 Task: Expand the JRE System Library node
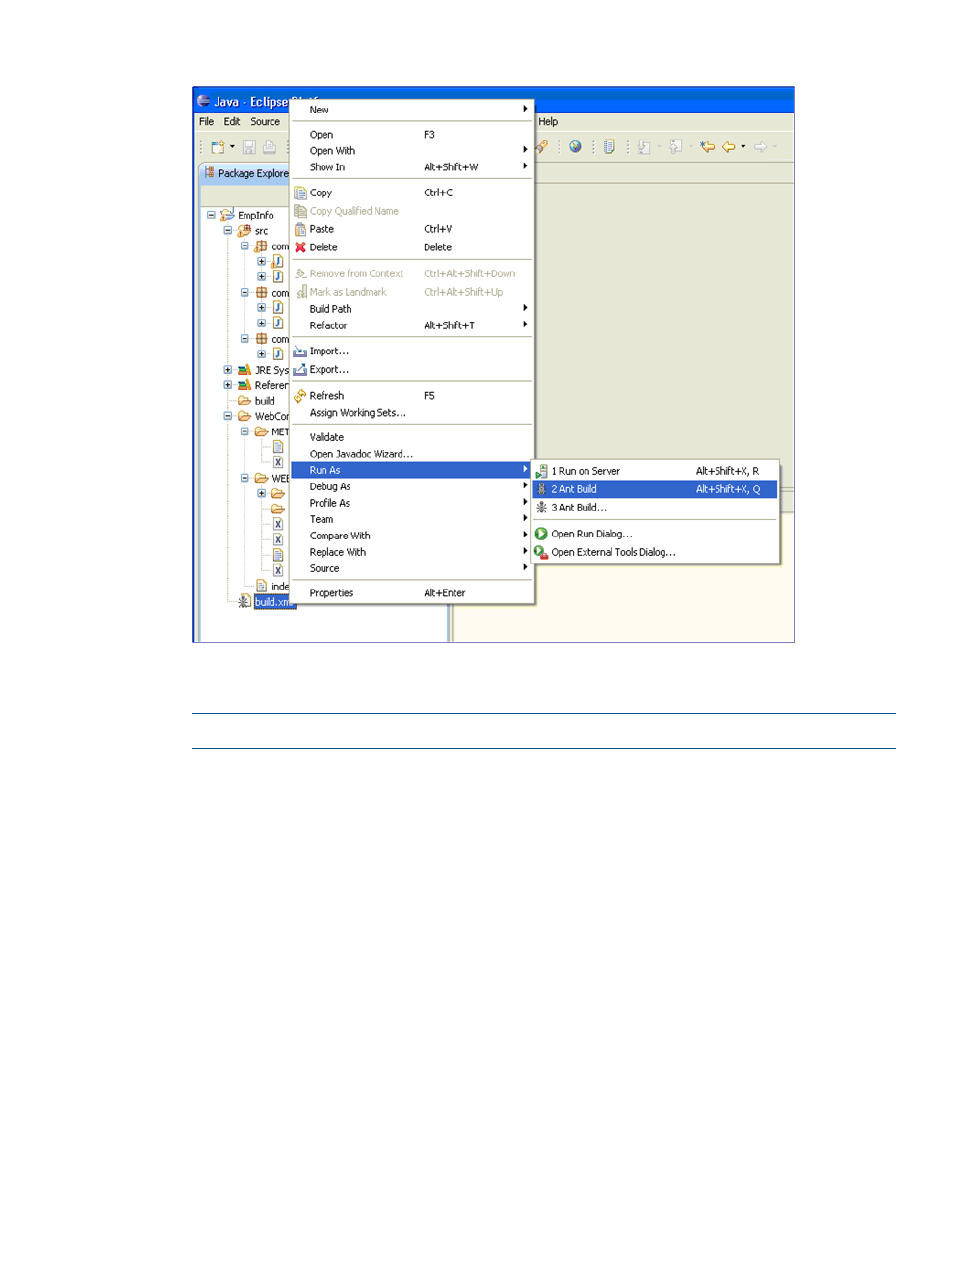tap(228, 370)
